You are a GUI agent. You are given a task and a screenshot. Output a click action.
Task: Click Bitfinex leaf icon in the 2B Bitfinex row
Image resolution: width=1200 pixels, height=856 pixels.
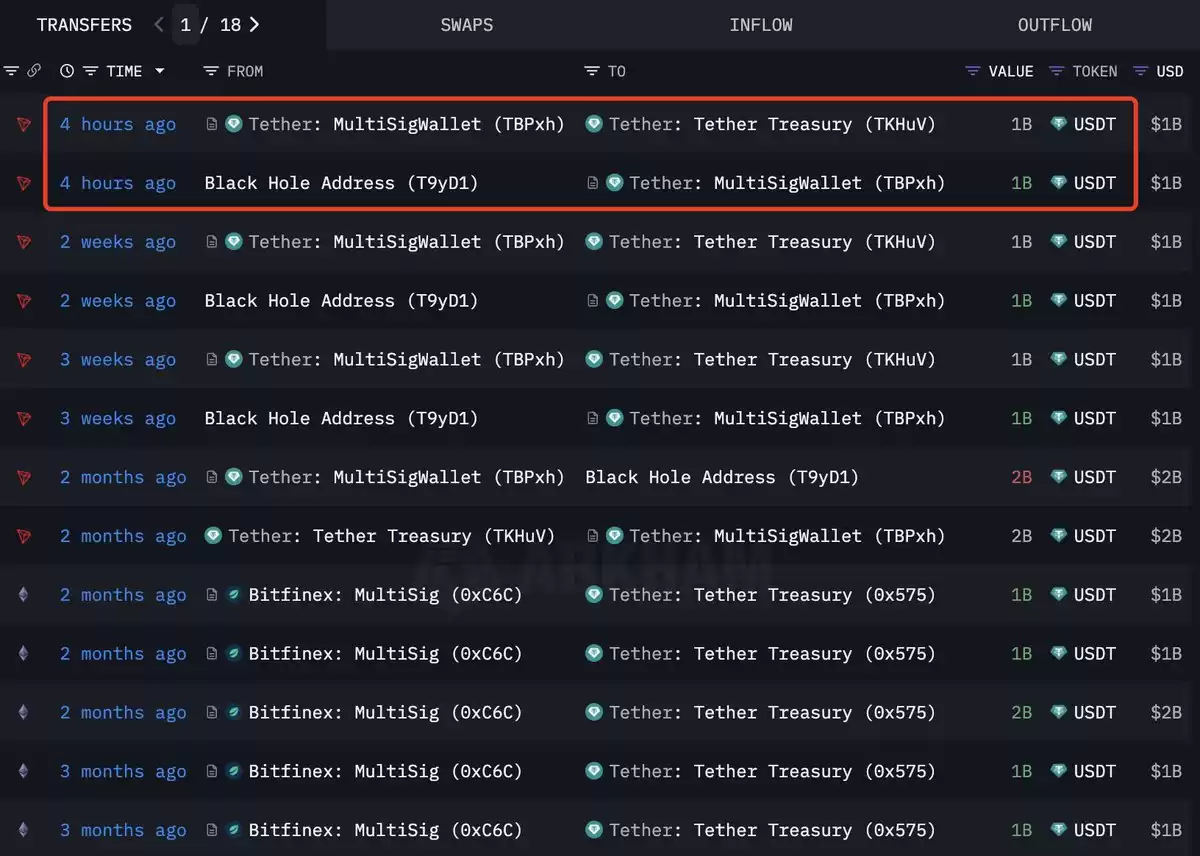(234, 712)
